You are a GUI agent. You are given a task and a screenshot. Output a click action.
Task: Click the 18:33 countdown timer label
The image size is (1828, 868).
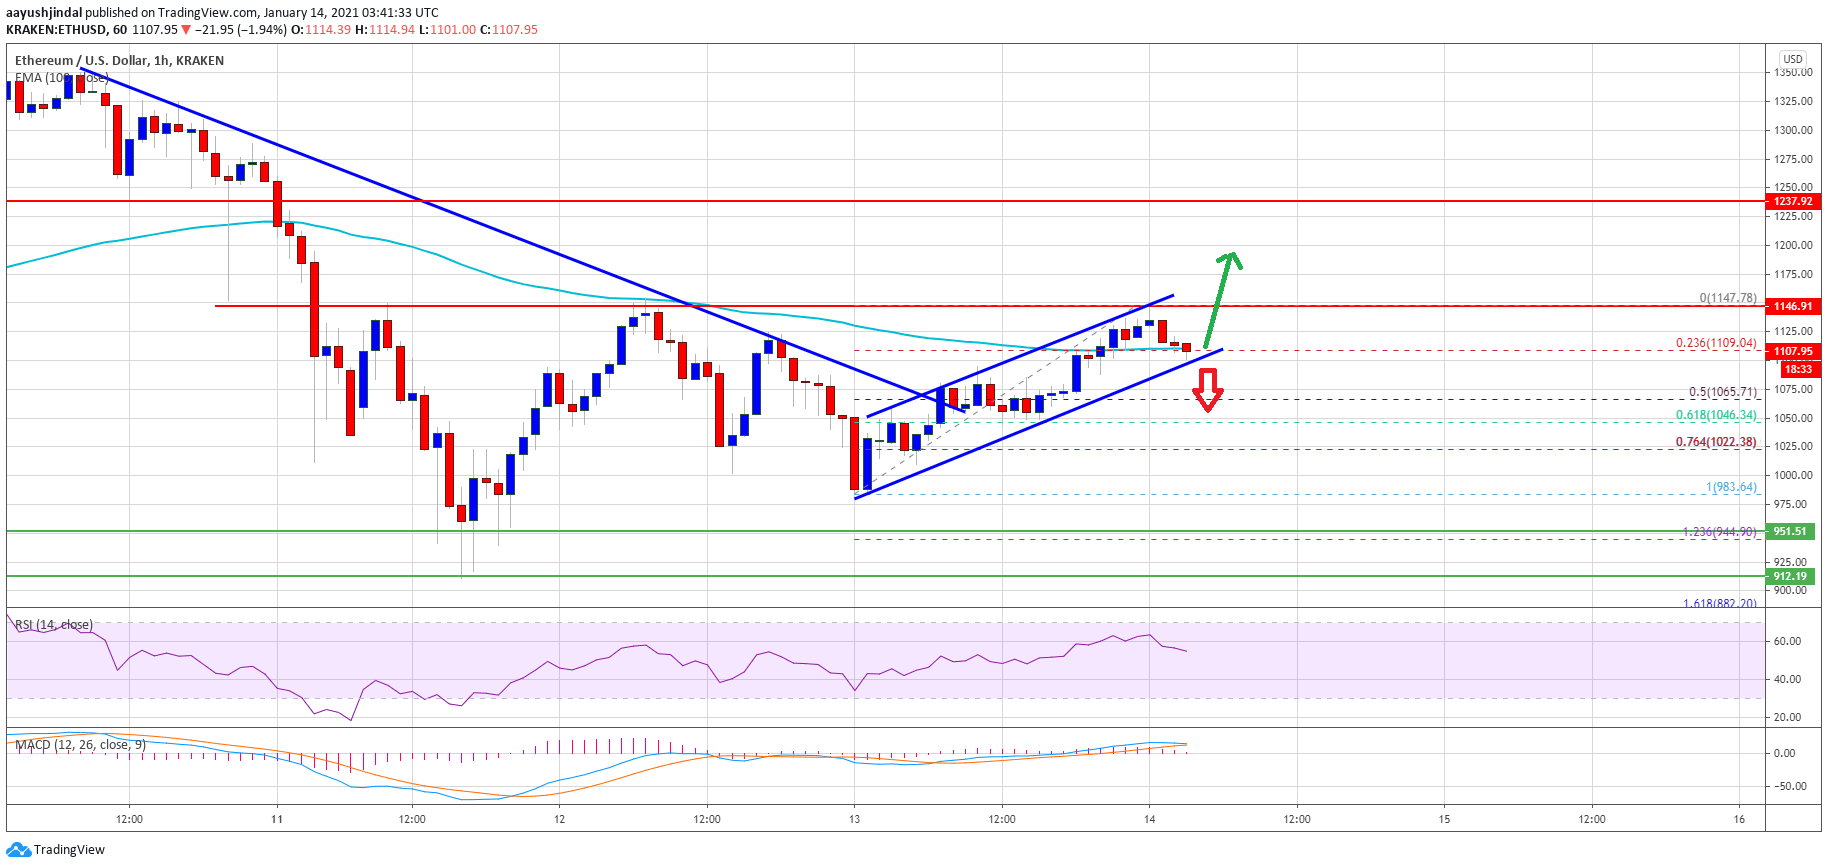point(1799,369)
